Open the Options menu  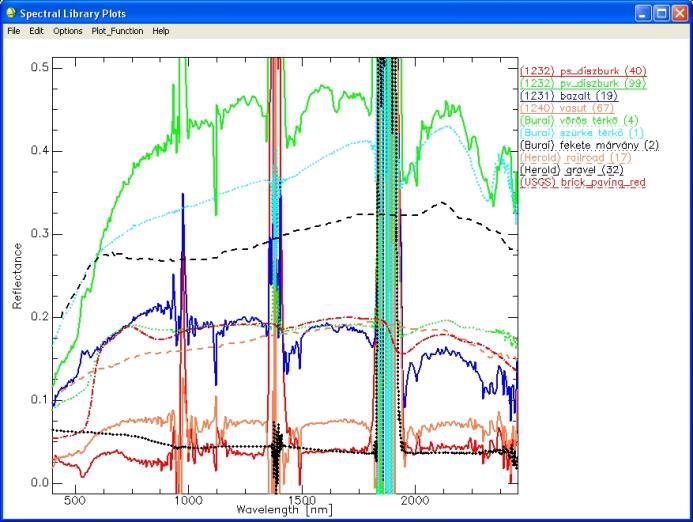click(68, 31)
